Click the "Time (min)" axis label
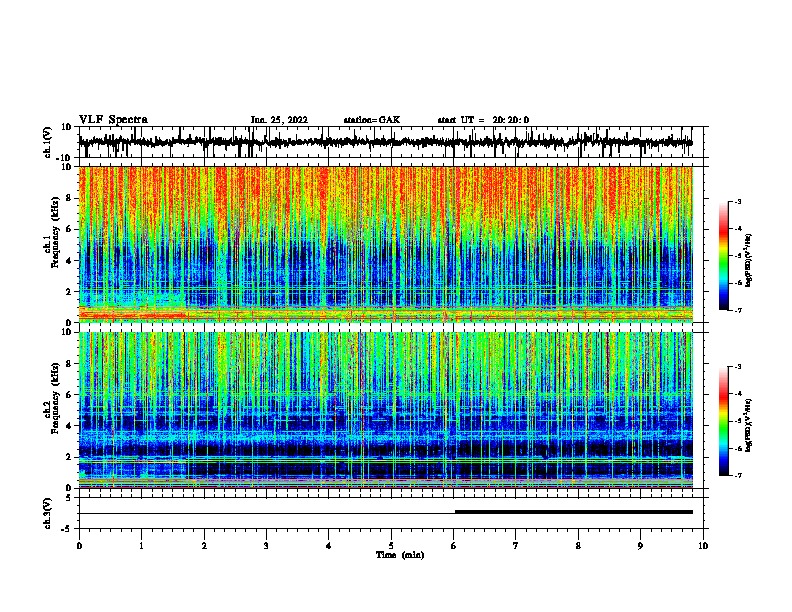Screen dimensions: 792x612 (400, 555)
